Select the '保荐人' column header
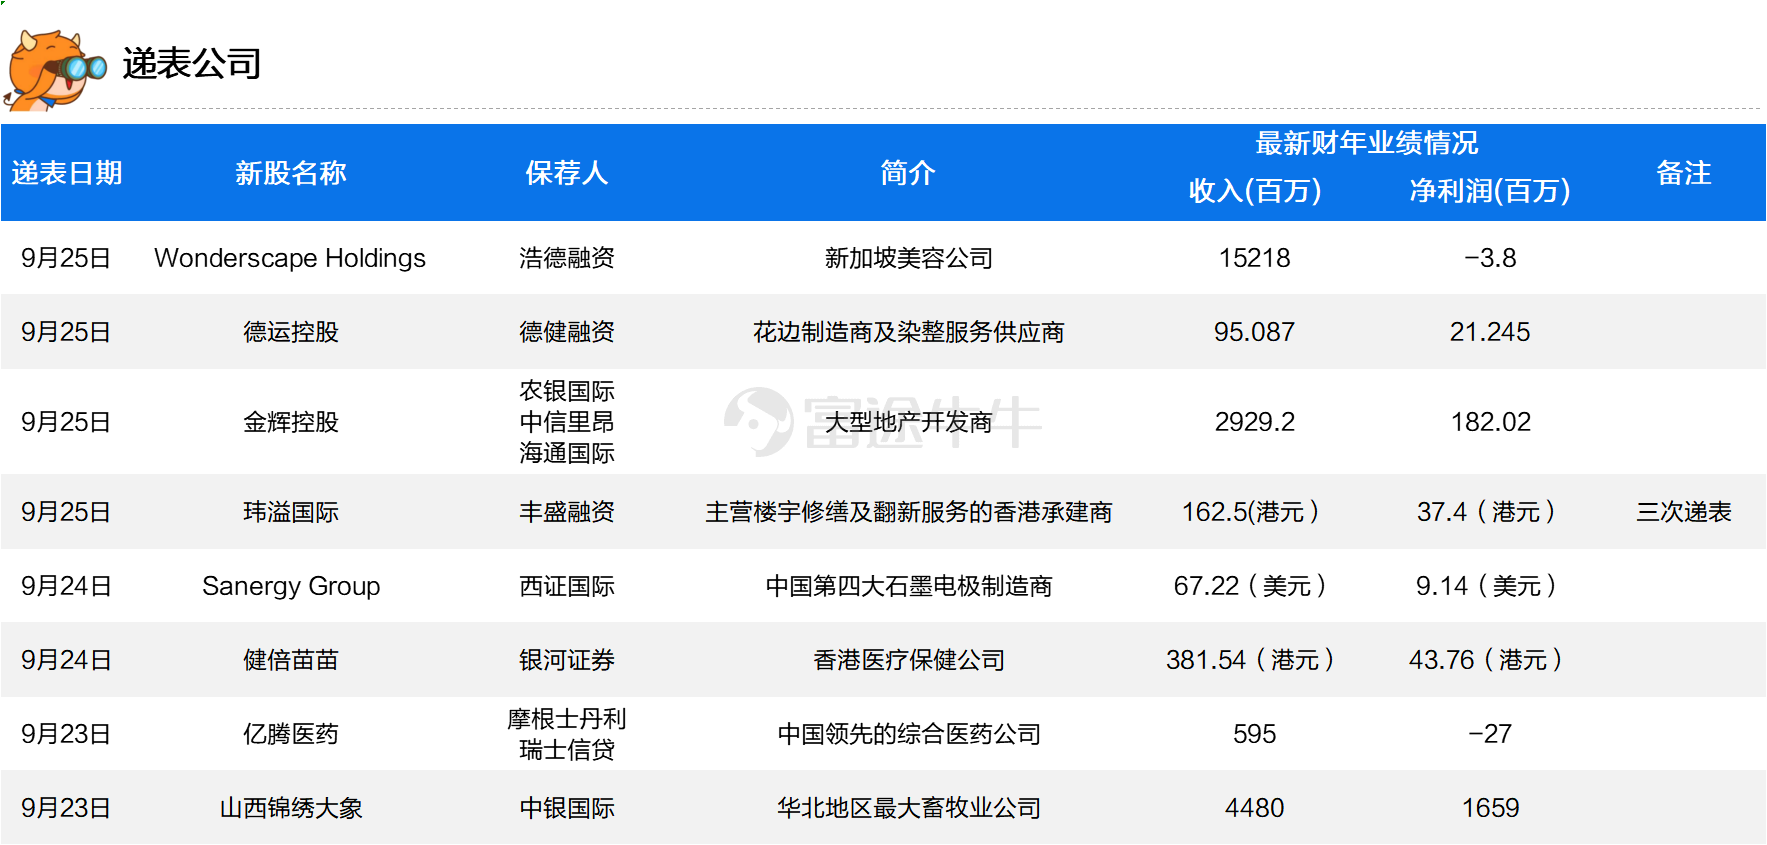Image resolution: width=1767 pixels, height=845 pixels. (567, 173)
